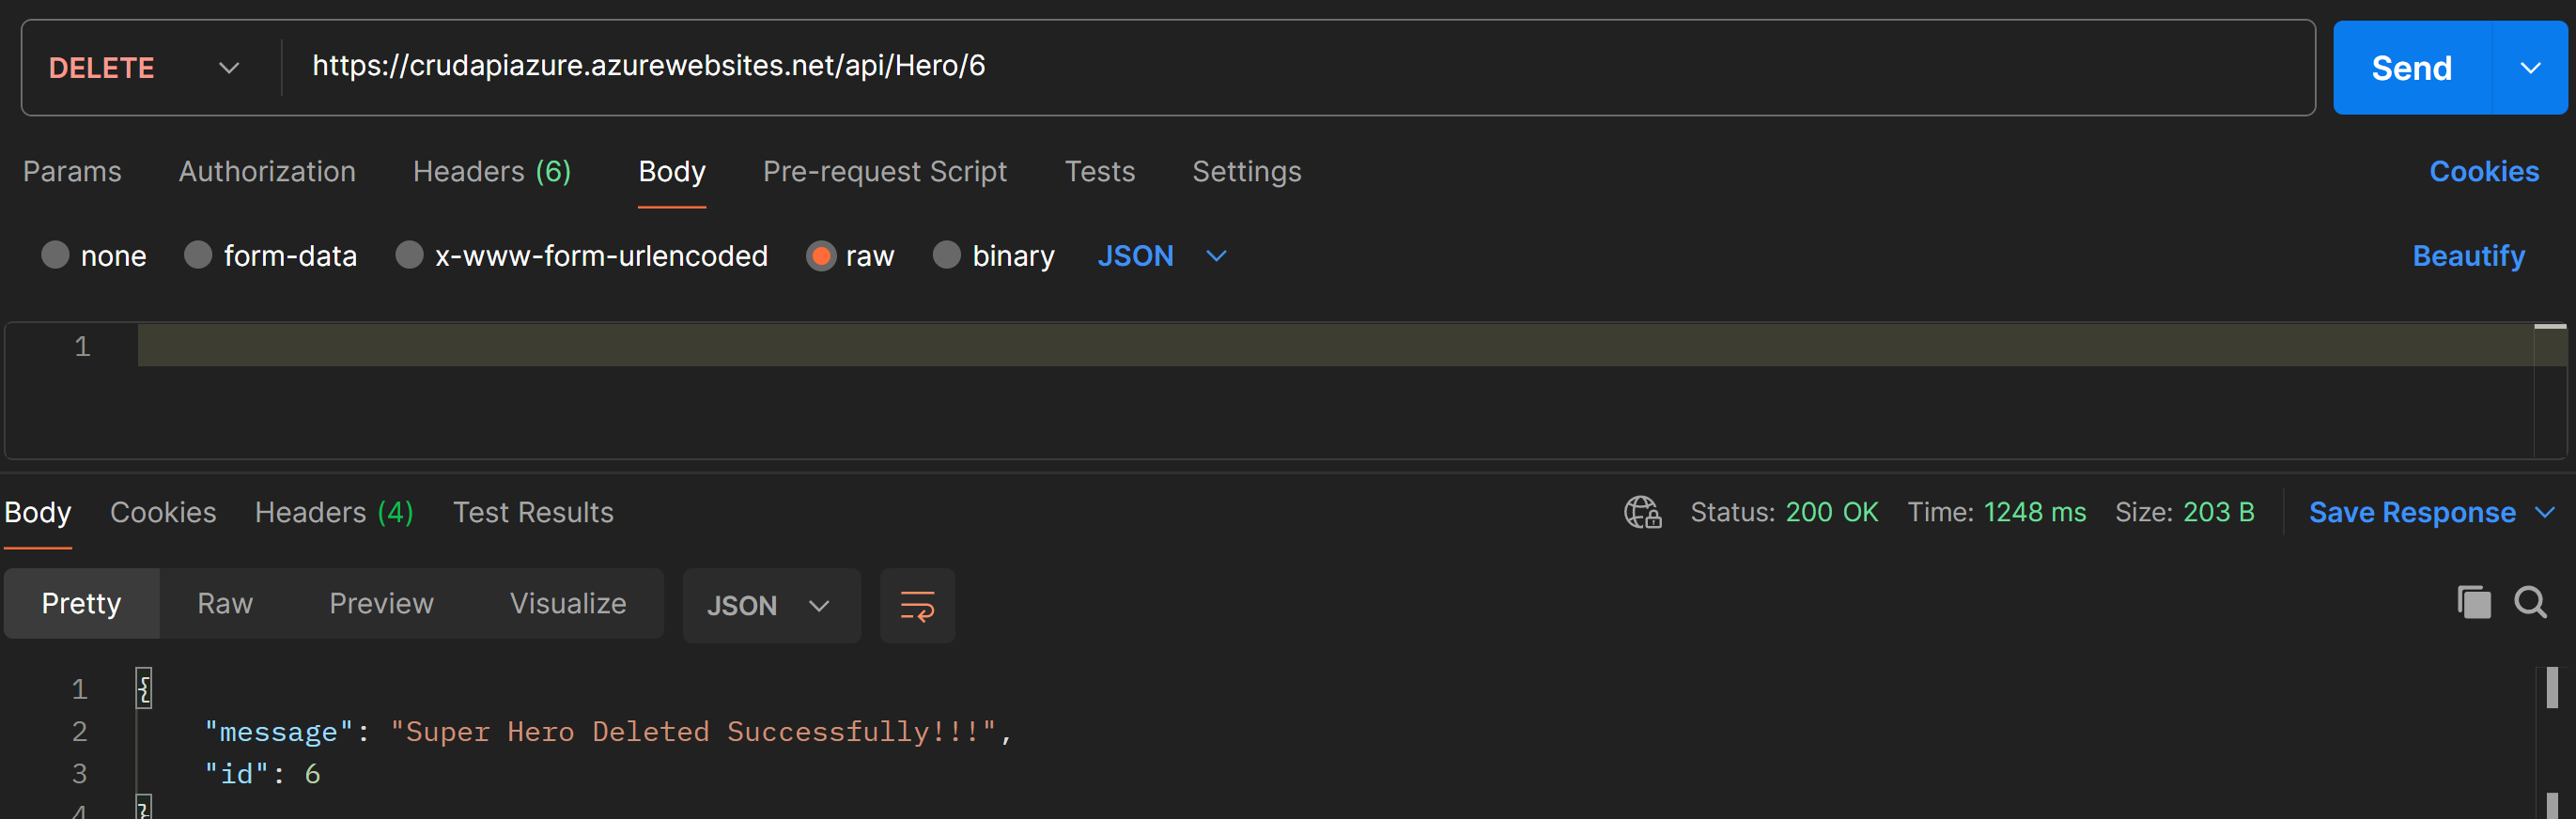Open the Visualize response view
Viewport: 2576px width, 819px height.
tap(568, 603)
